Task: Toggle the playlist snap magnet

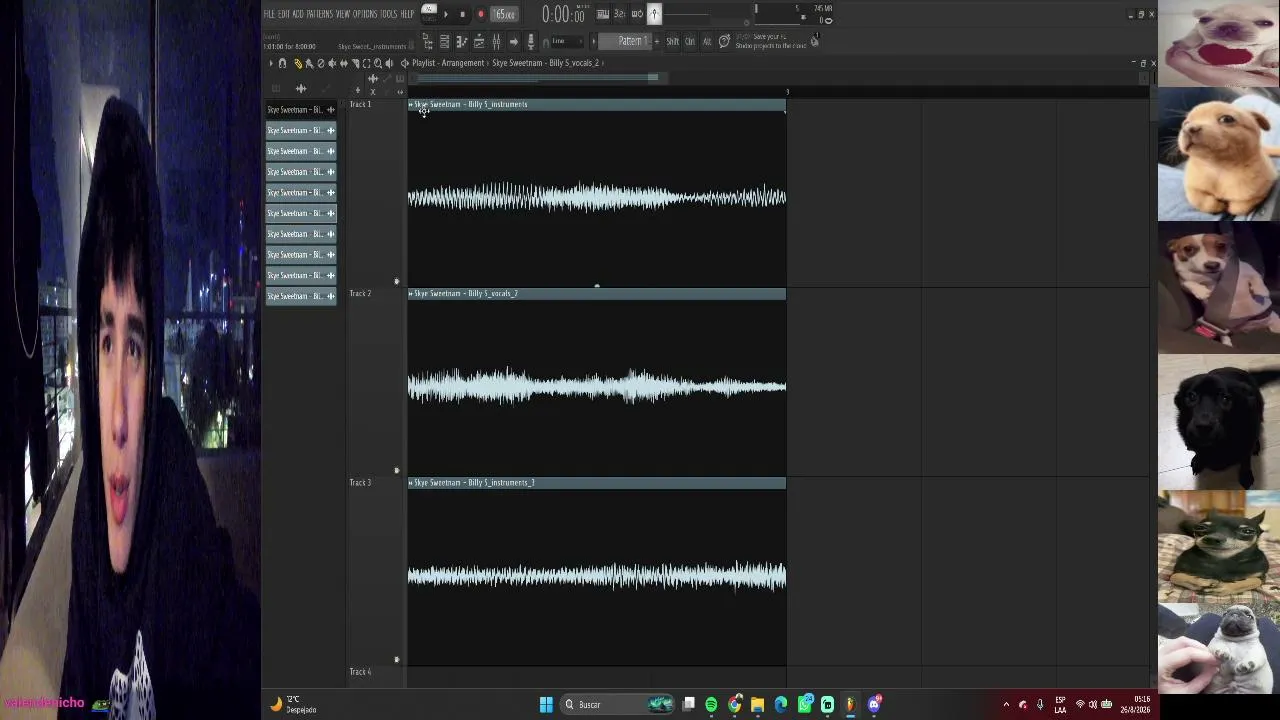Action: (x=283, y=63)
